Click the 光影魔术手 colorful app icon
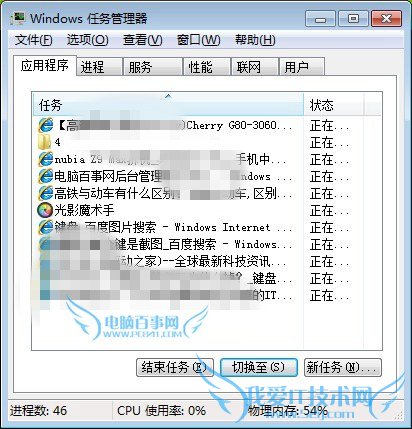 (46, 210)
